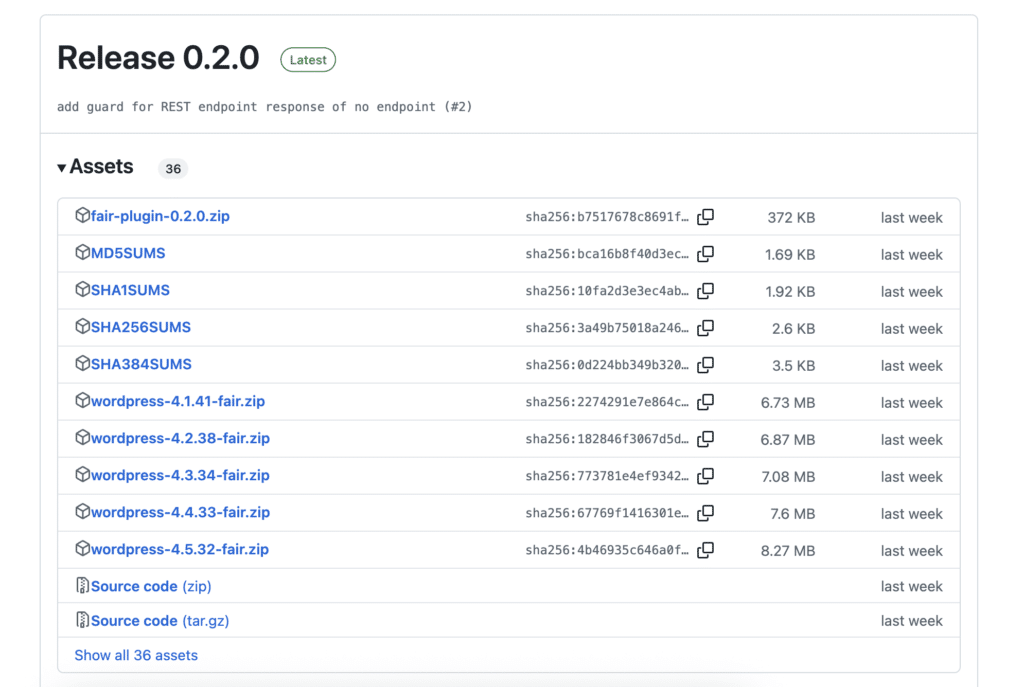Download the MD5SUMS file

click(x=128, y=253)
